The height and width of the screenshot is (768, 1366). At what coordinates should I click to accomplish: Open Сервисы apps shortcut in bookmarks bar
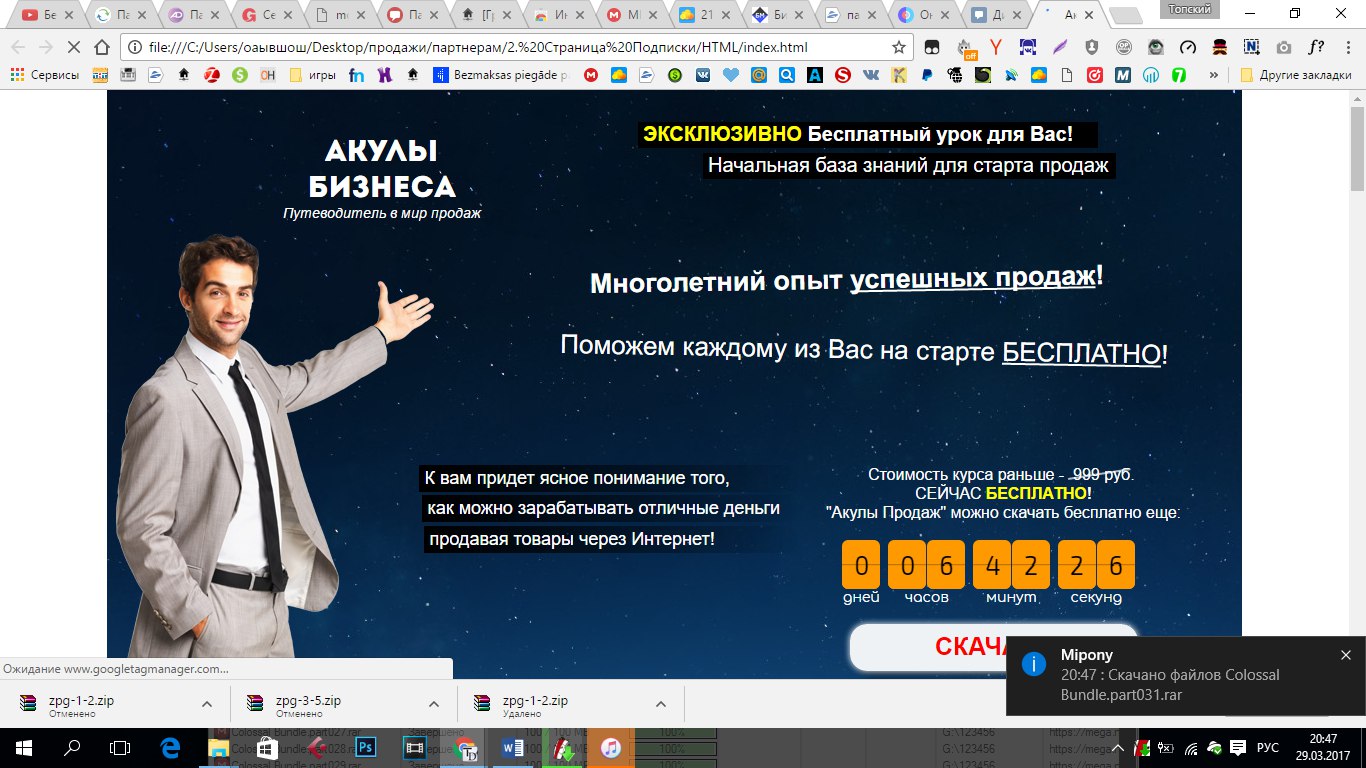coord(45,75)
